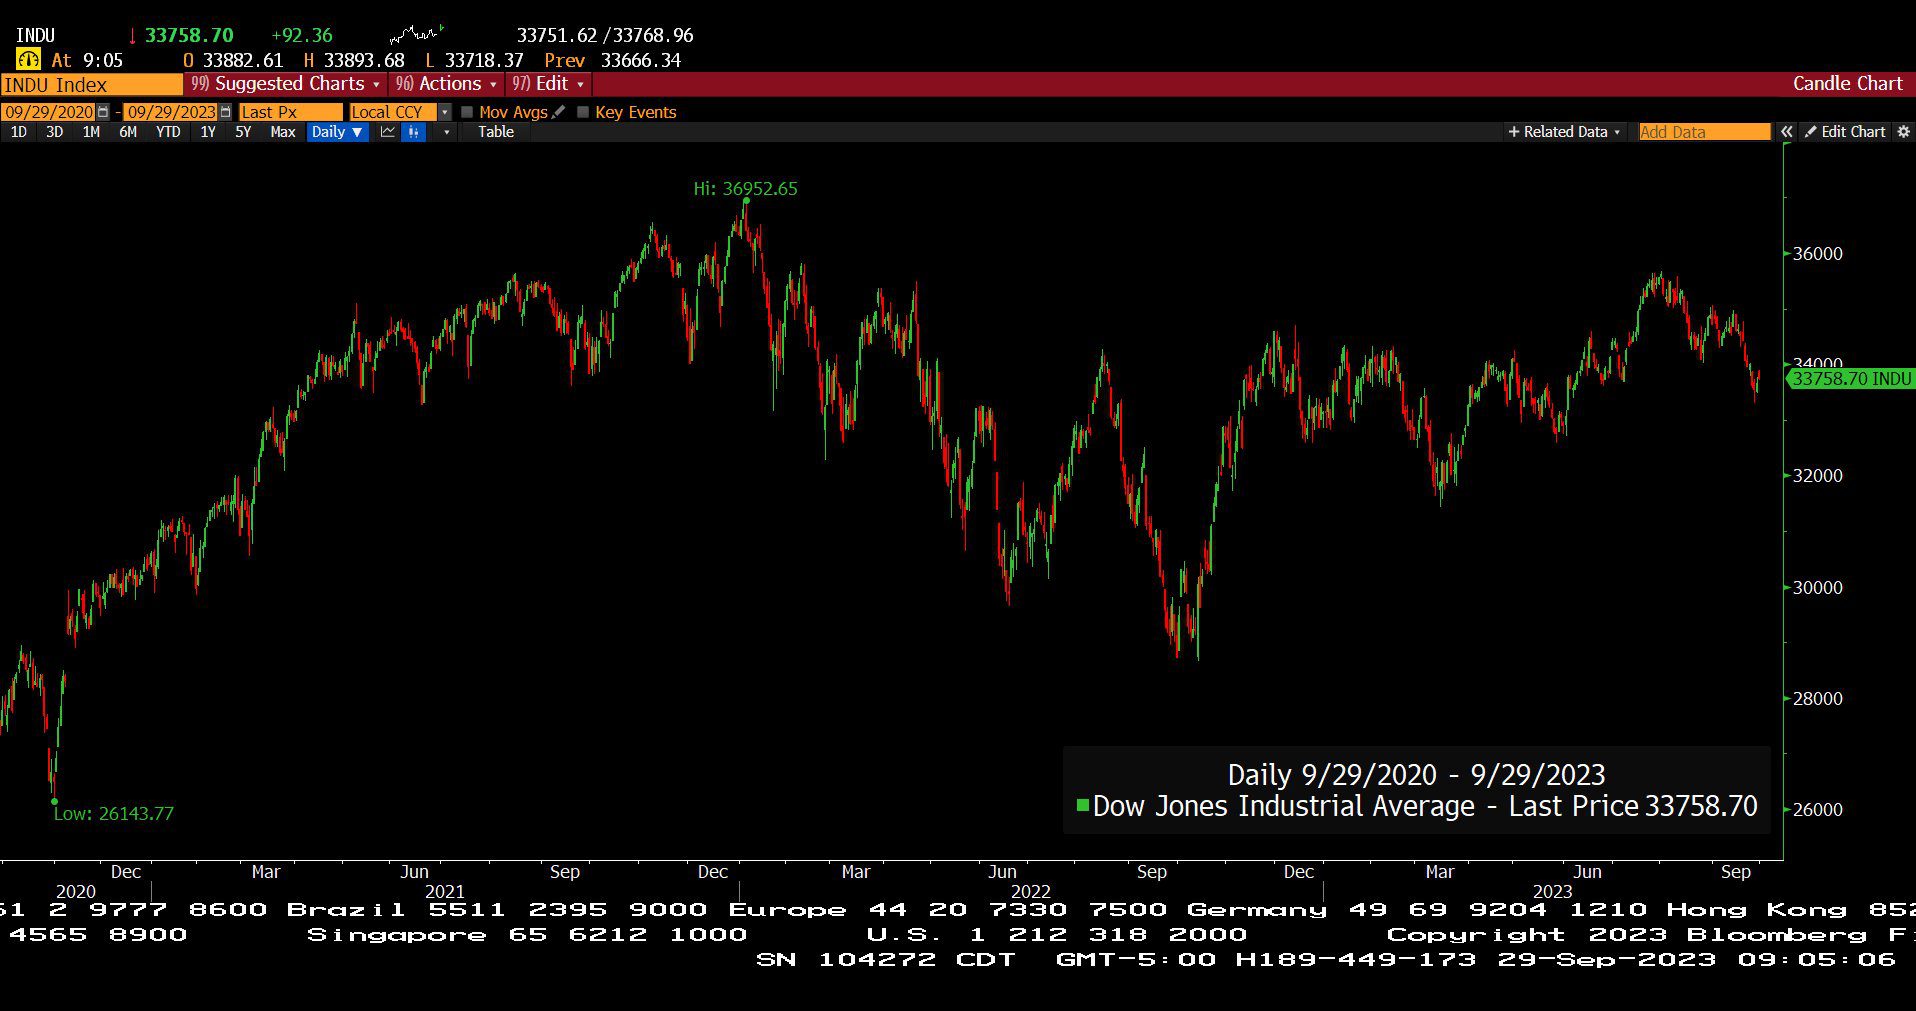Click the Local CCY field
Image resolution: width=1916 pixels, height=1011 pixels.
click(x=394, y=112)
